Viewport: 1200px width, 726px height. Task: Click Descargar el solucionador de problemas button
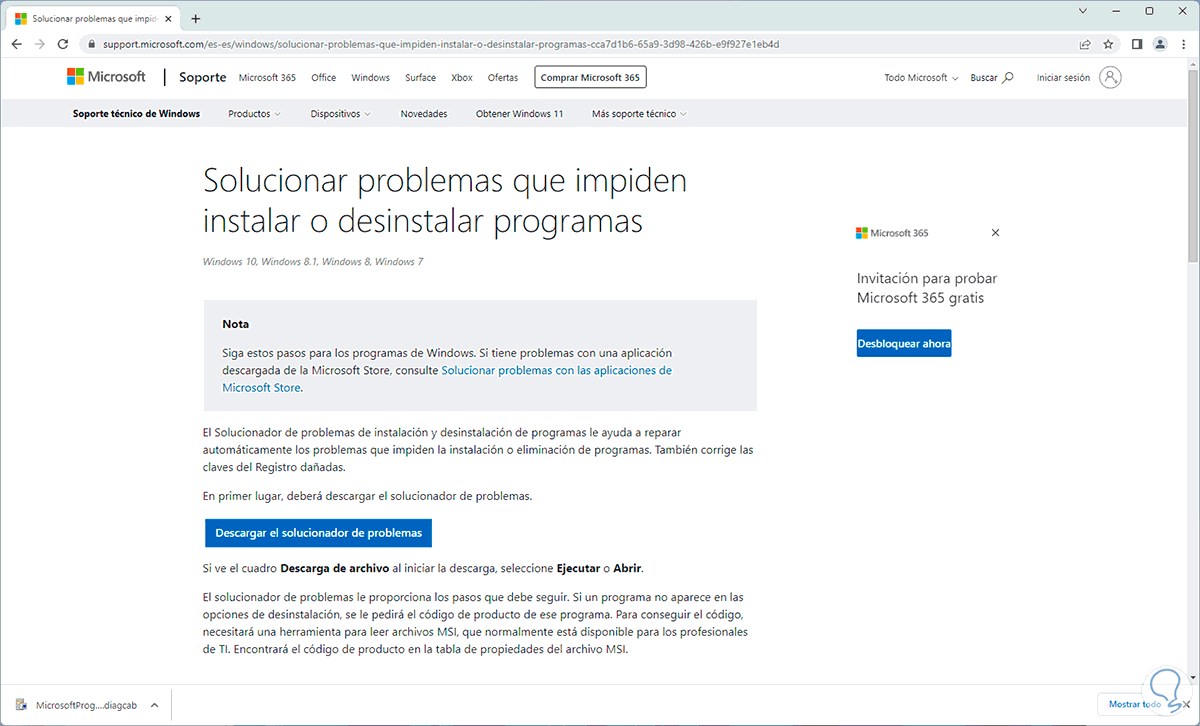tap(318, 533)
